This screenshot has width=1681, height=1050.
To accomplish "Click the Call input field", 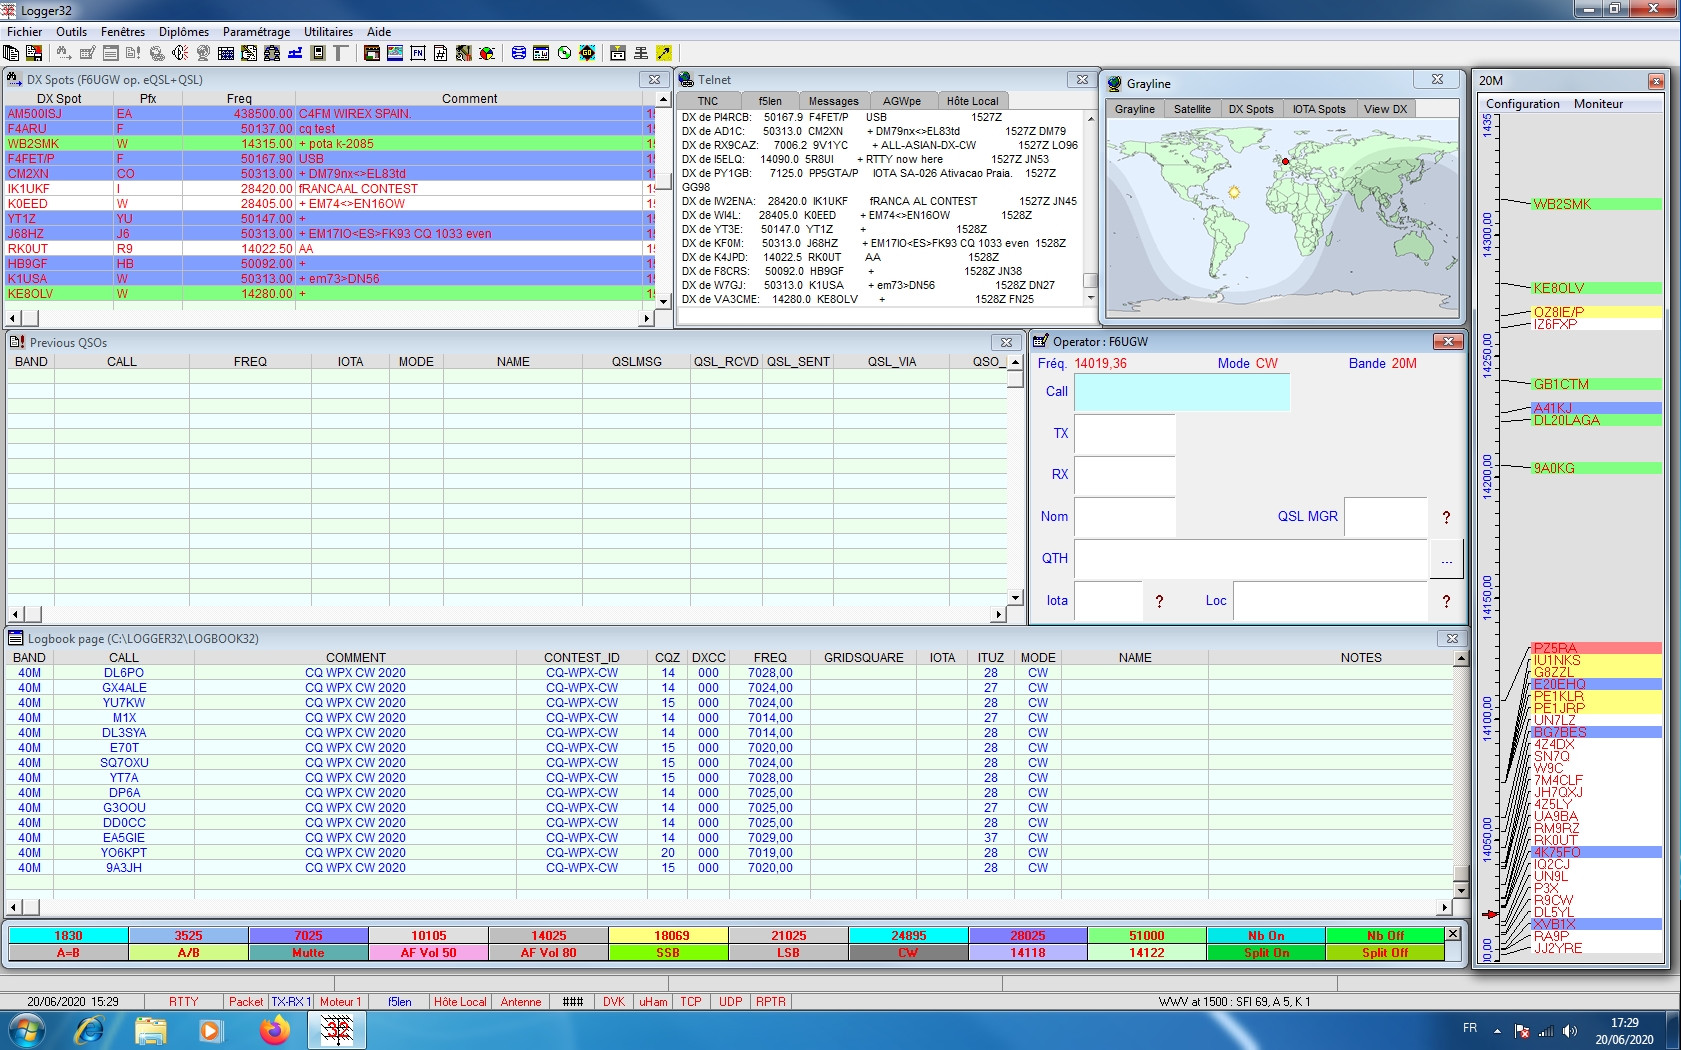I will tap(1181, 392).
